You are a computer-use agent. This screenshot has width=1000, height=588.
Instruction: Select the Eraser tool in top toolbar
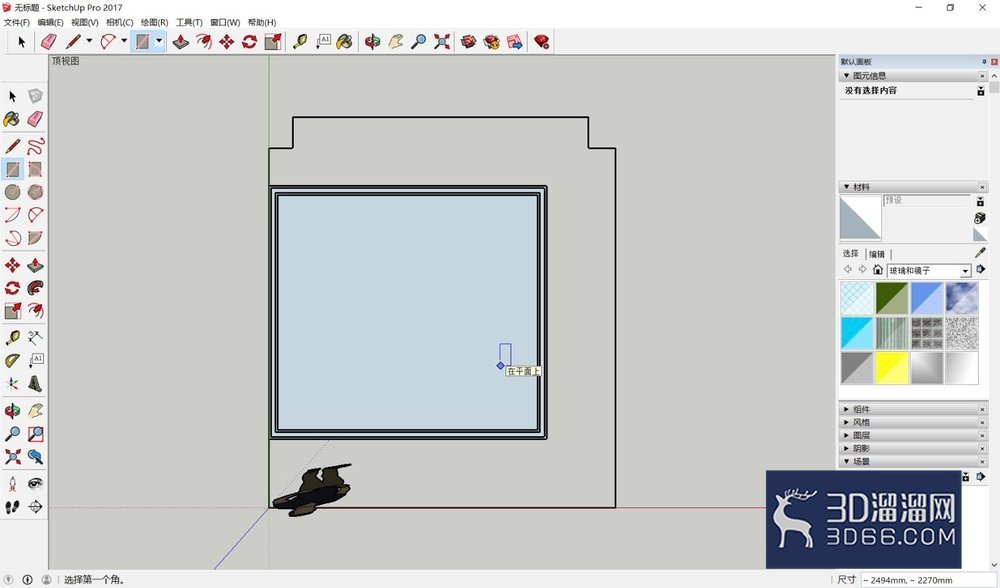48,42
